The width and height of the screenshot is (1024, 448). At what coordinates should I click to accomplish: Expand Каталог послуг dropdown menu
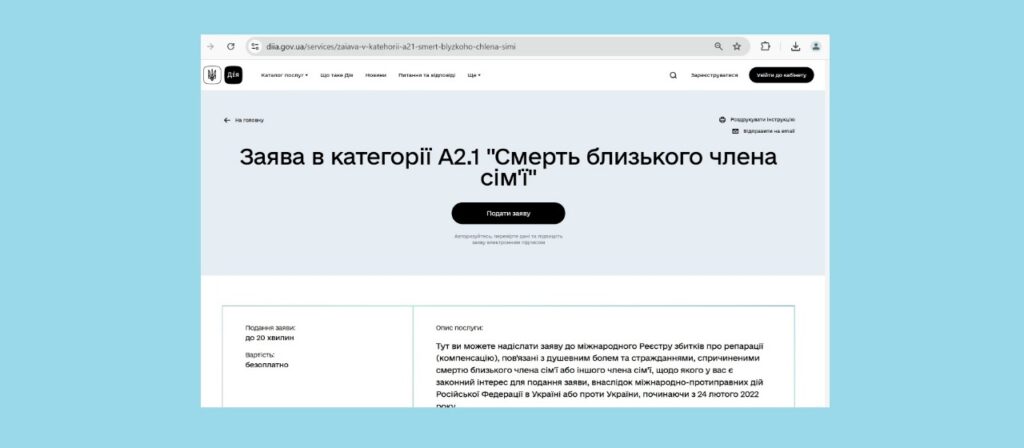pyautogui.click(x=284, y=75)
